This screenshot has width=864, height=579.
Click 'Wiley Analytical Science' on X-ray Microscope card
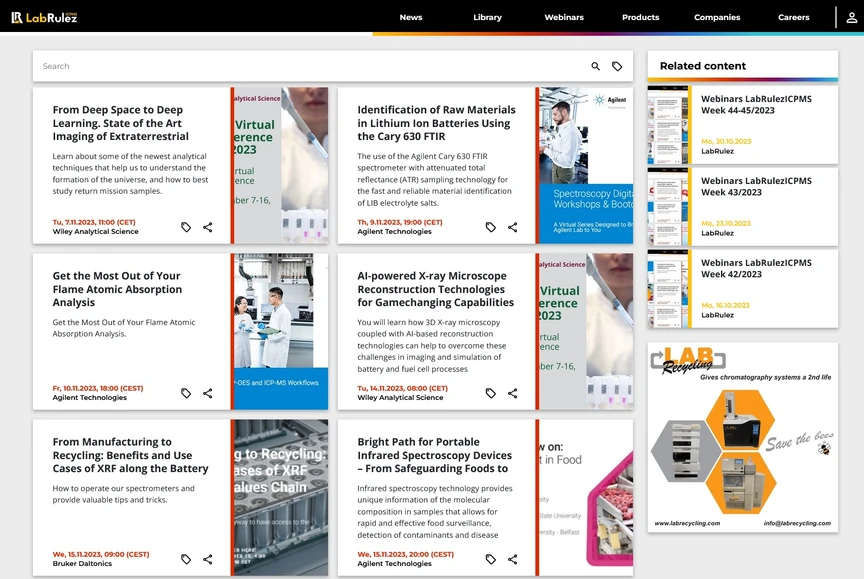[400, 398]
